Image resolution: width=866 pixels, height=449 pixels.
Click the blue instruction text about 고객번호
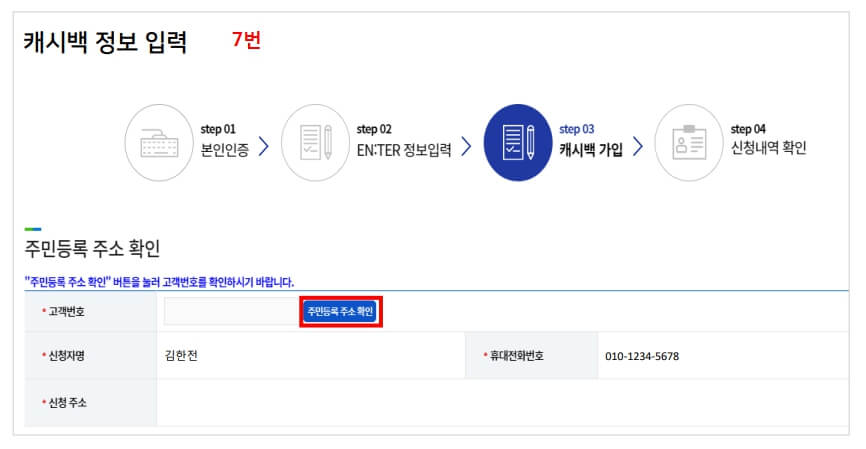click(x=159, y=282)
